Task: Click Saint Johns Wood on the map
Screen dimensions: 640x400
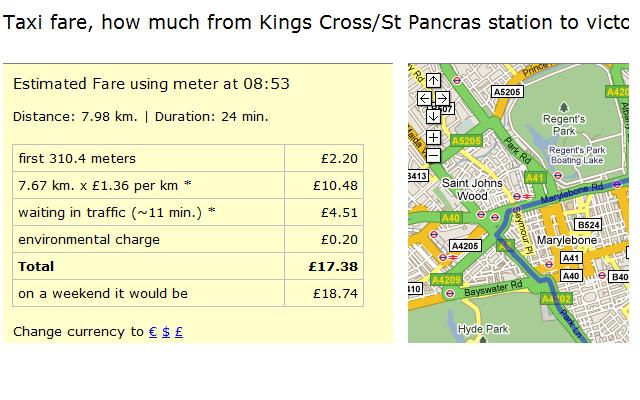Action: click(x=465, y=190)
